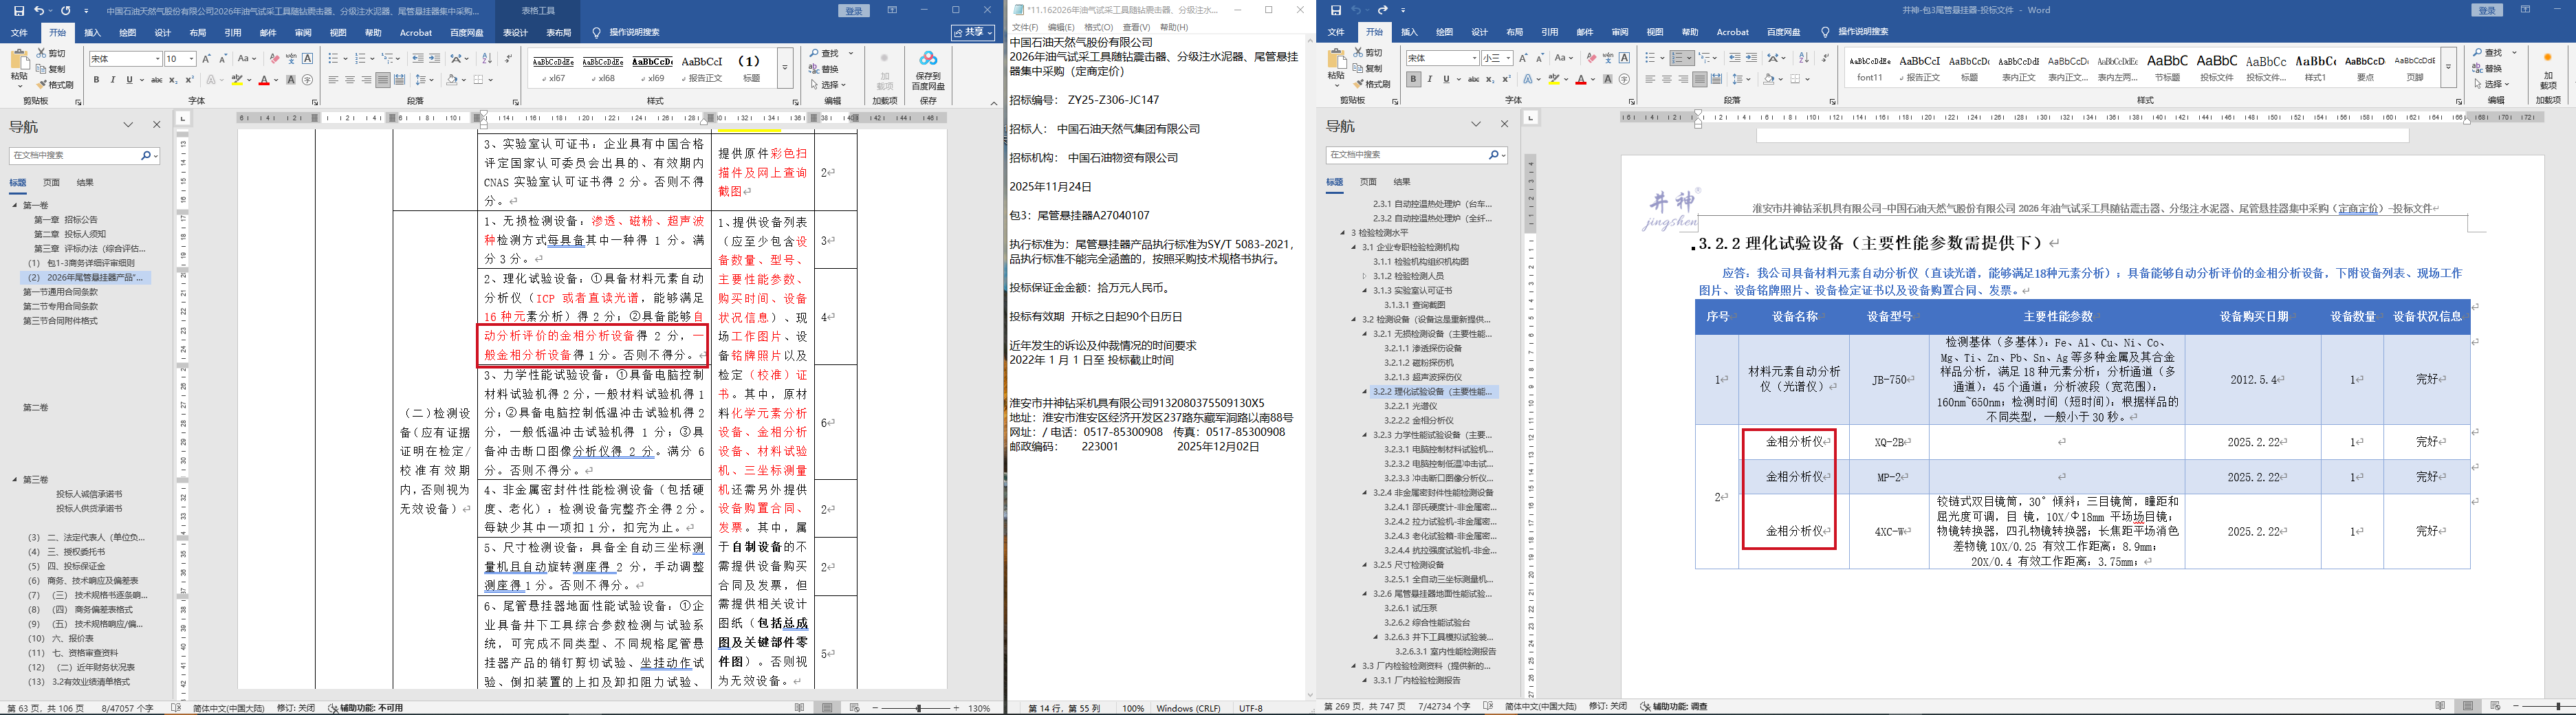Turn off active bold in right Word
2576x715 pixels.
coord(1413,79)
